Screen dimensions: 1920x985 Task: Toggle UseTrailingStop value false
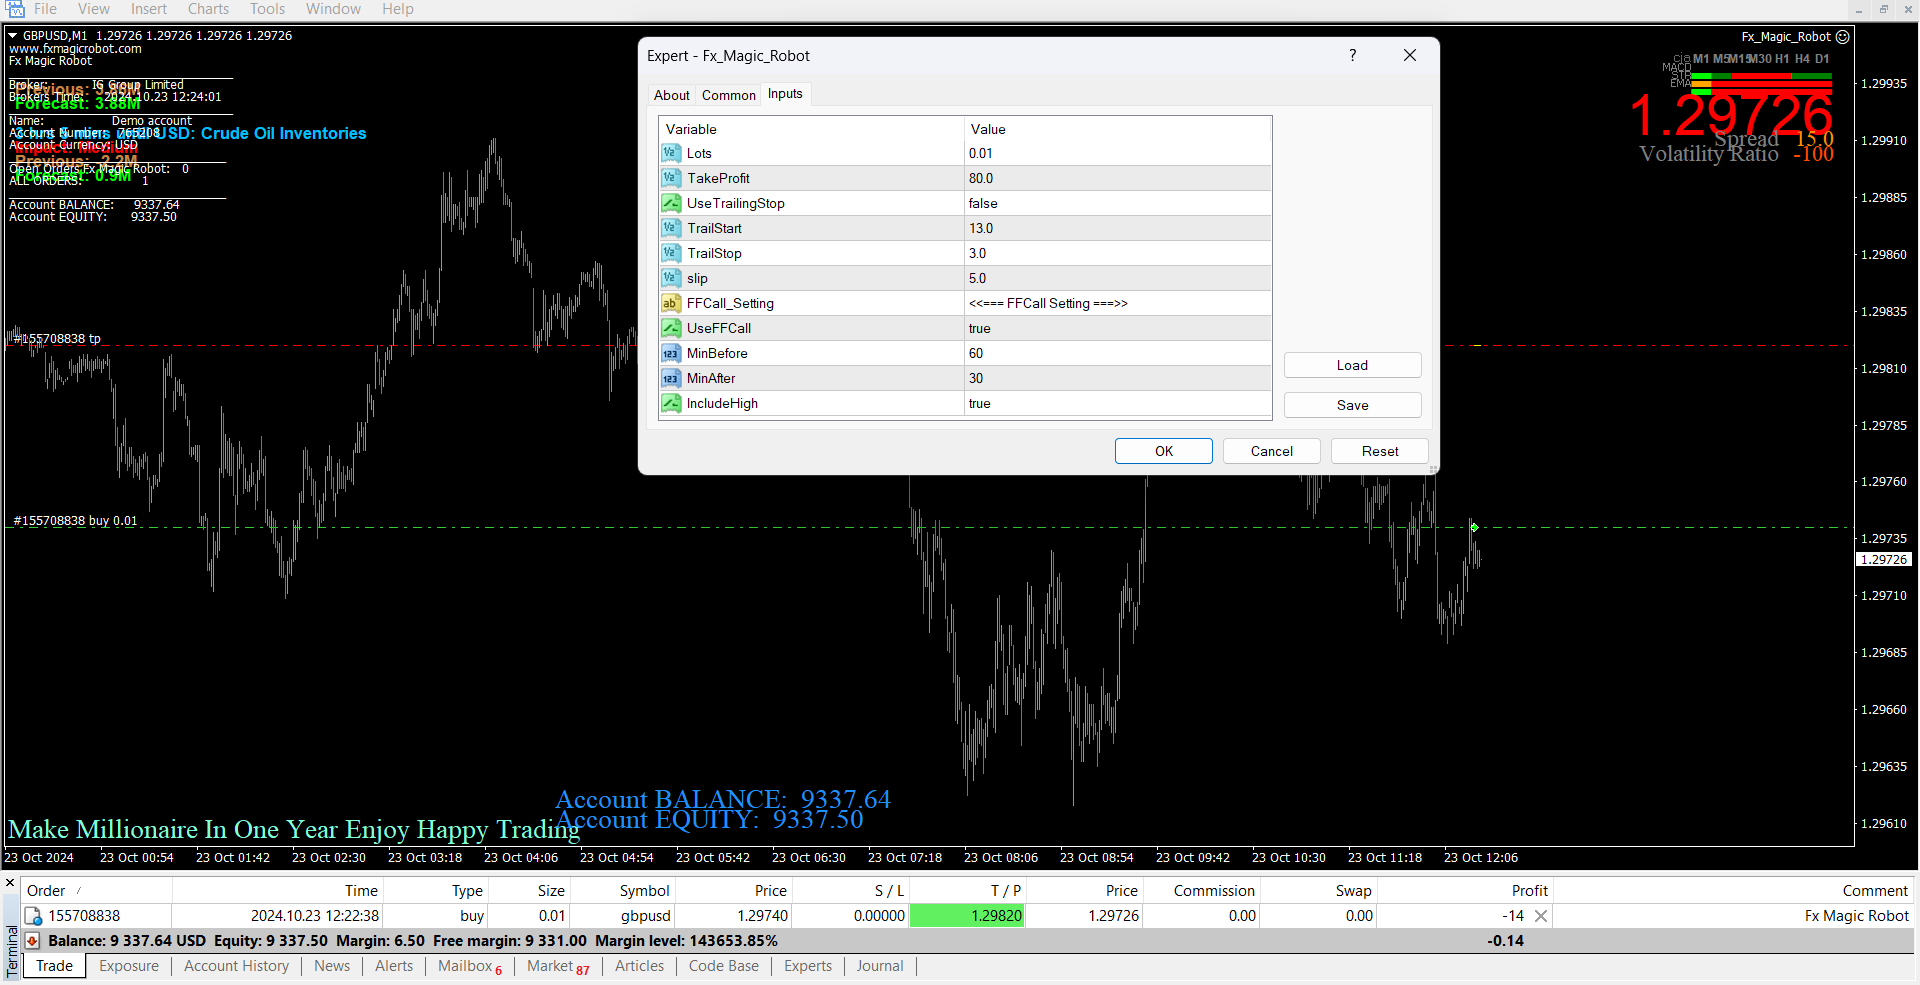click(1115, 203)
